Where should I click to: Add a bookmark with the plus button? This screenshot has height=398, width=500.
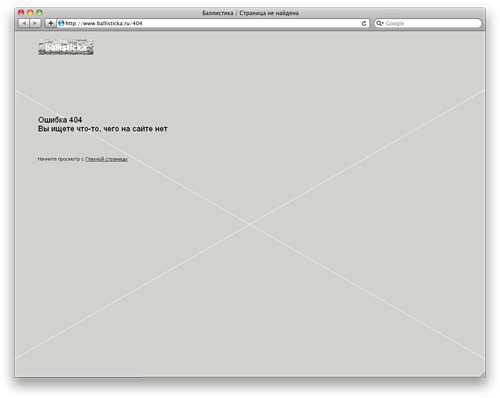pos(51,23)
